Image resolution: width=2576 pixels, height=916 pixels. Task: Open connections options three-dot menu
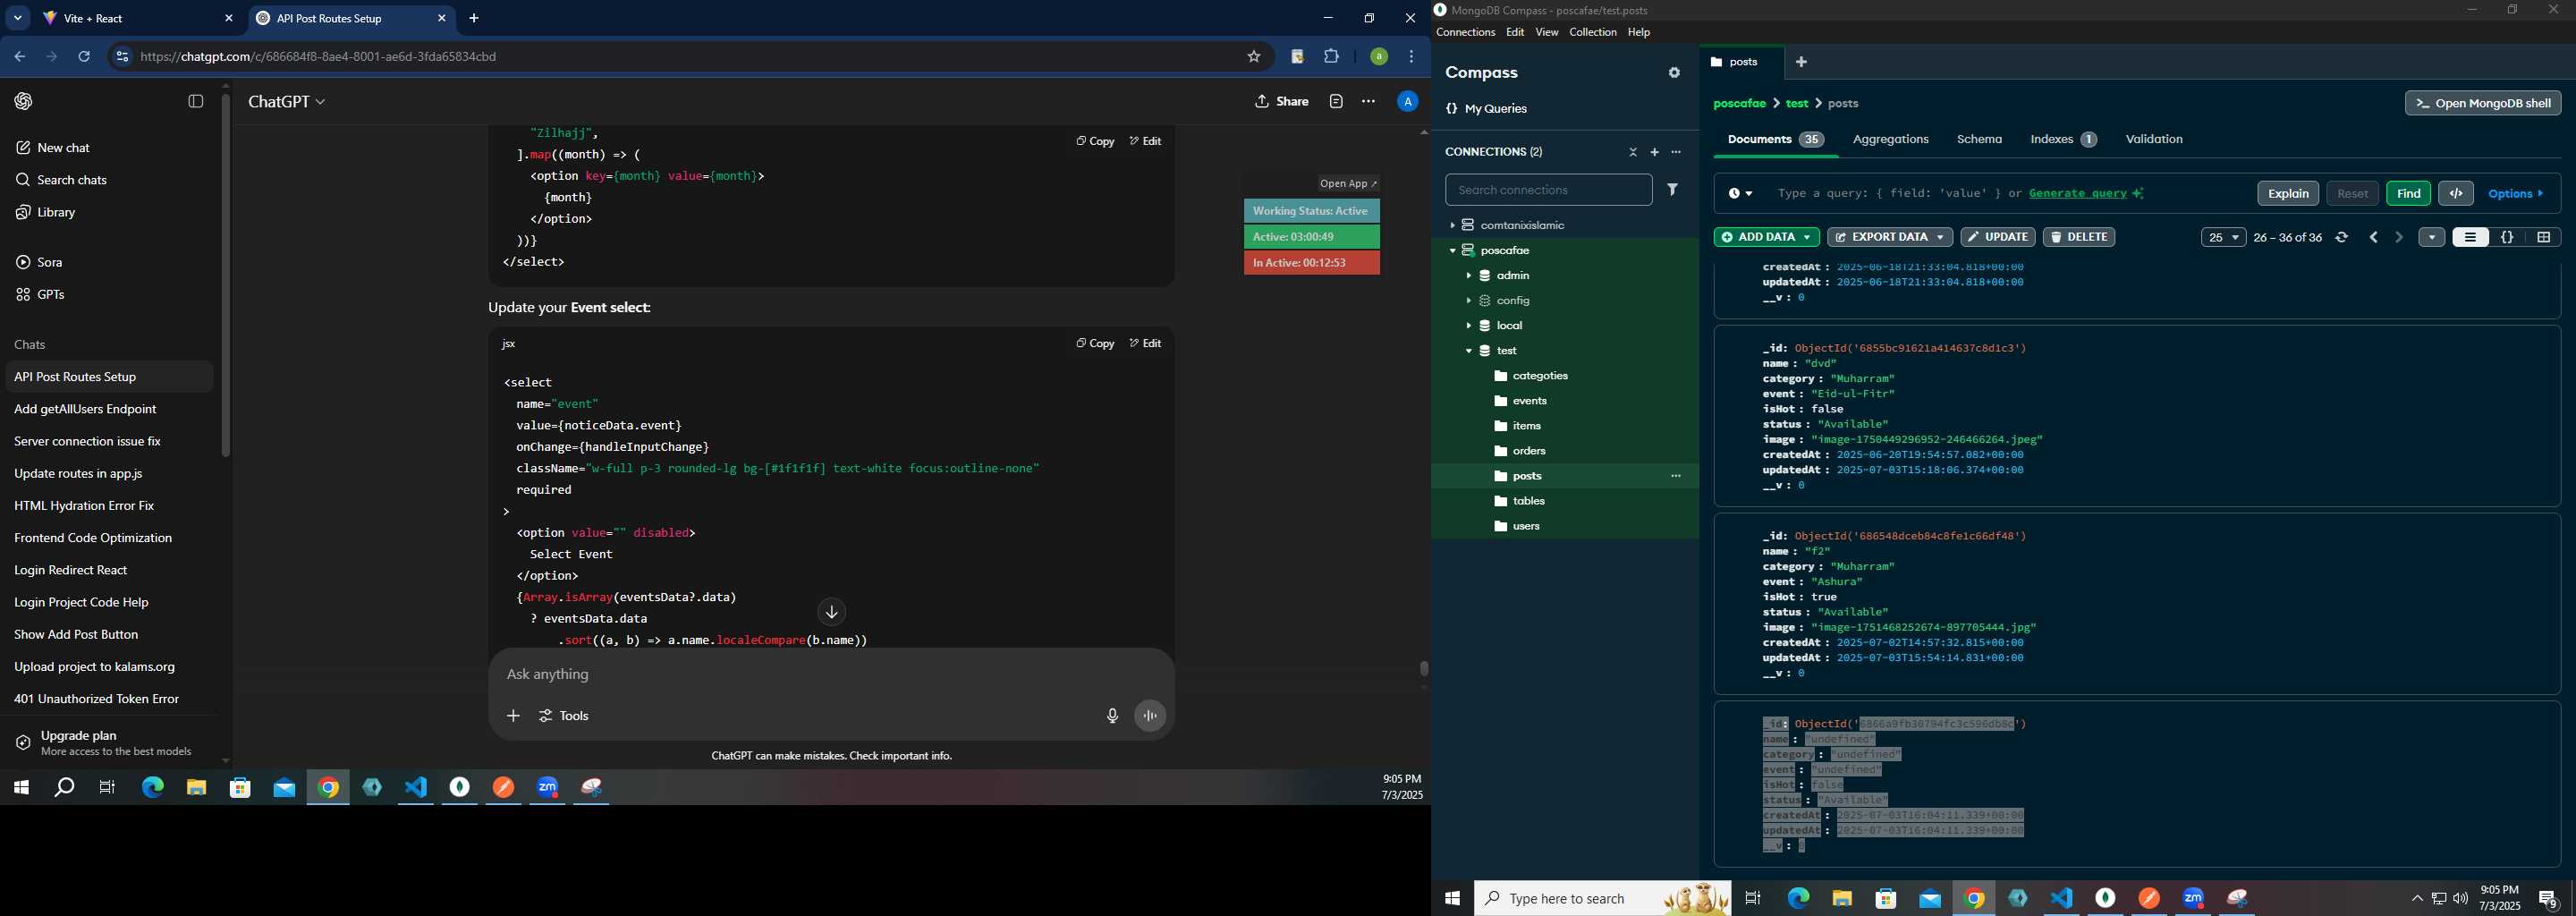click(1676, 152)
